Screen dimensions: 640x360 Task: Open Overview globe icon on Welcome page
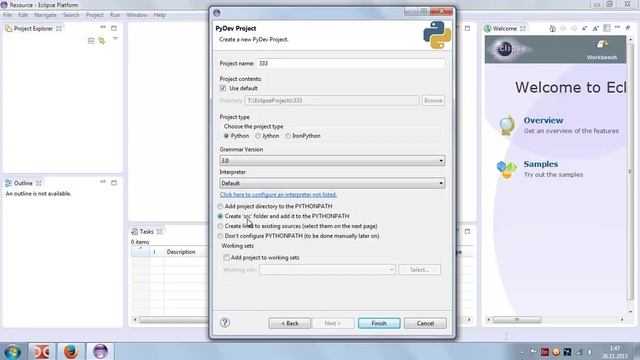point(507,125)
